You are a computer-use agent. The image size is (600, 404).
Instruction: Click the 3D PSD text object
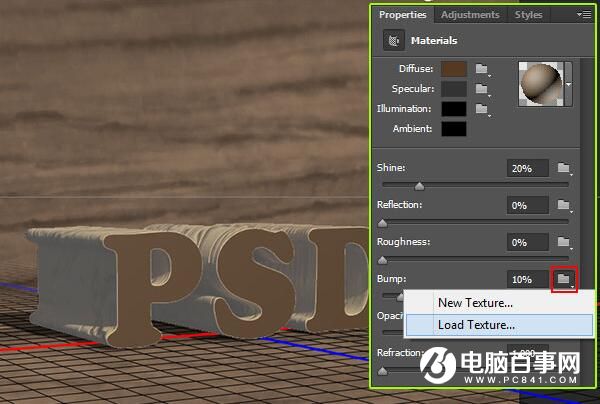click(x=199, y=285)
